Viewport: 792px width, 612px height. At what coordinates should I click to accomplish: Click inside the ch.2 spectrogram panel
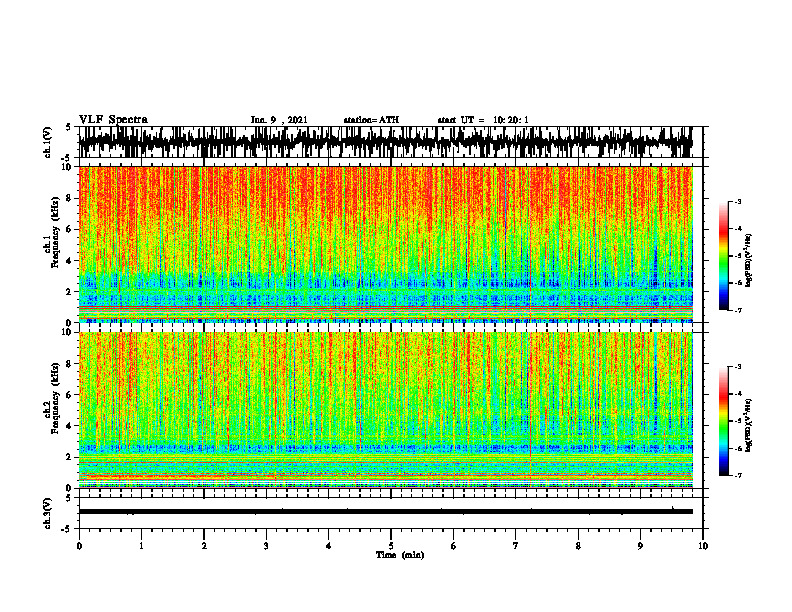[385, 410]
